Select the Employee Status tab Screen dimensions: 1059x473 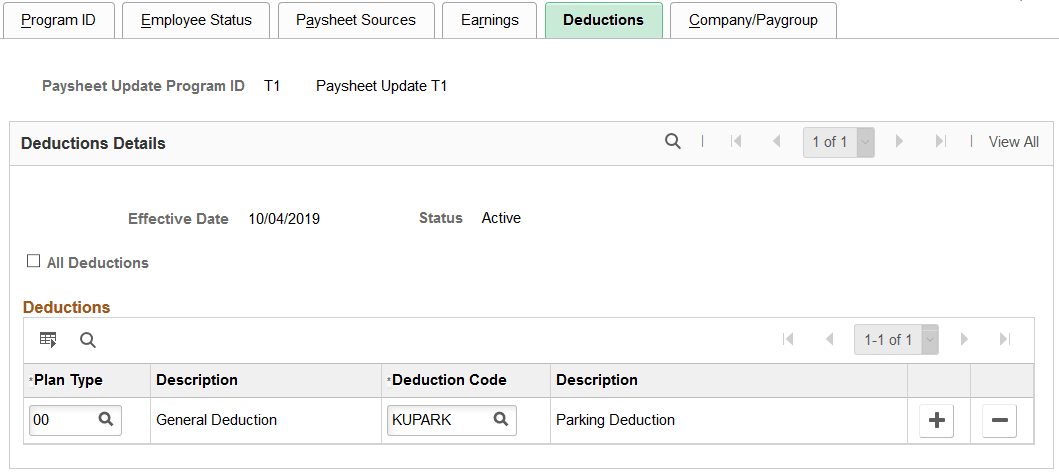point(196,20)
